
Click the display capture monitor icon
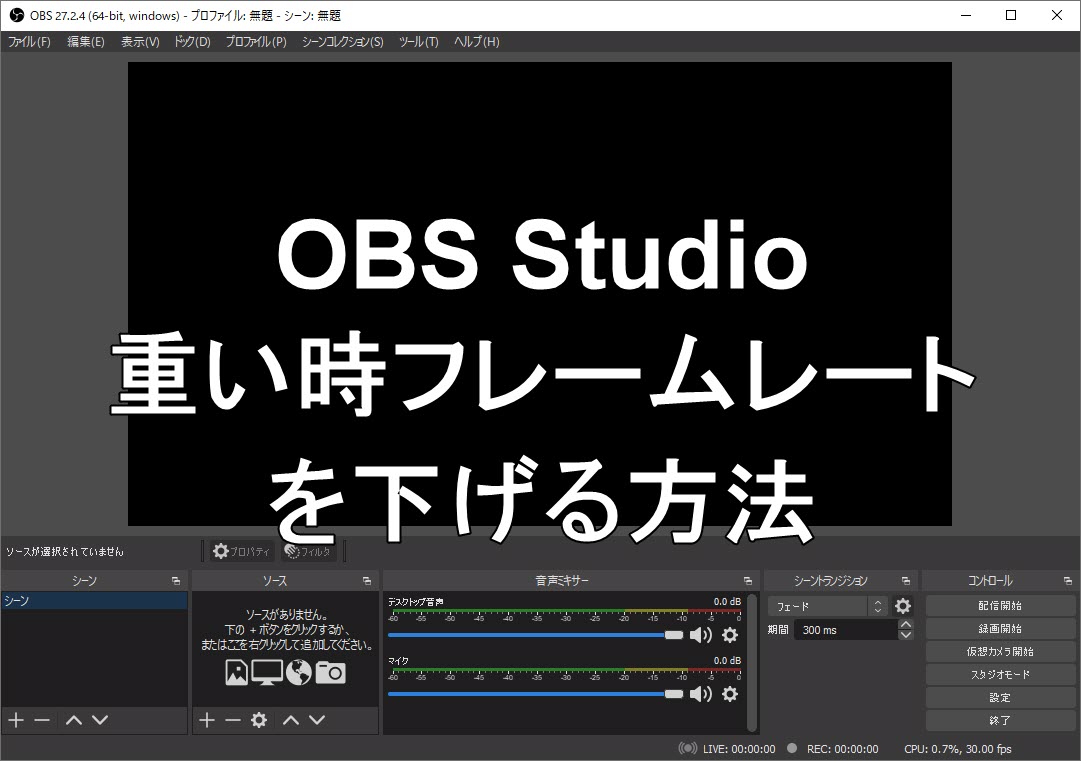[x=267, y=673]
